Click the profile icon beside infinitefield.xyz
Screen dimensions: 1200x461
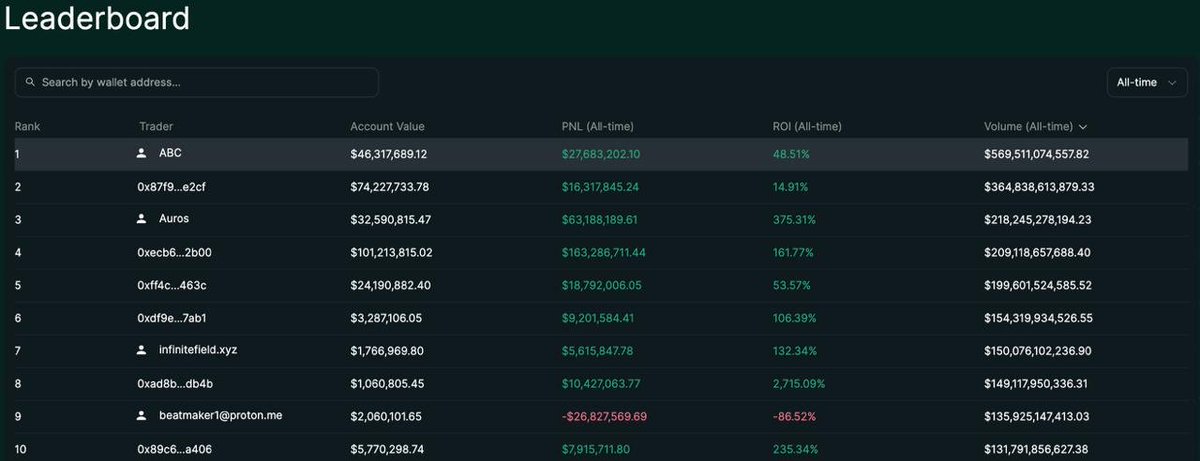pyautogui.click(x=141, y=350)
